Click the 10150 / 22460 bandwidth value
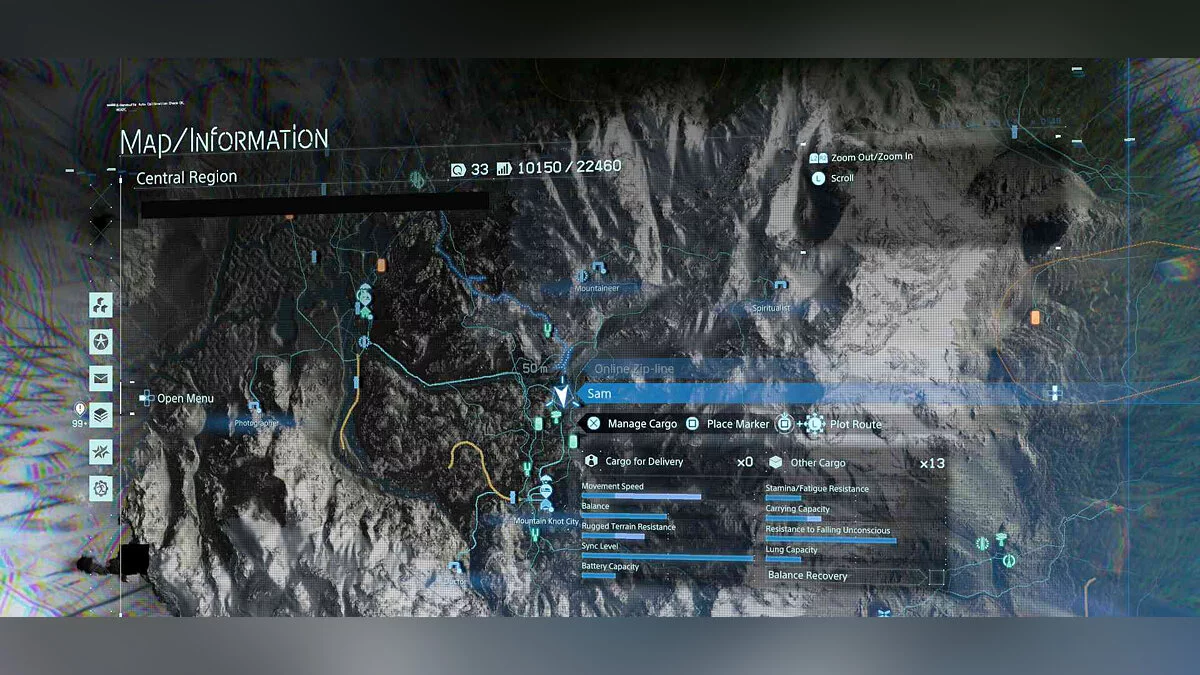 point(569,168)
